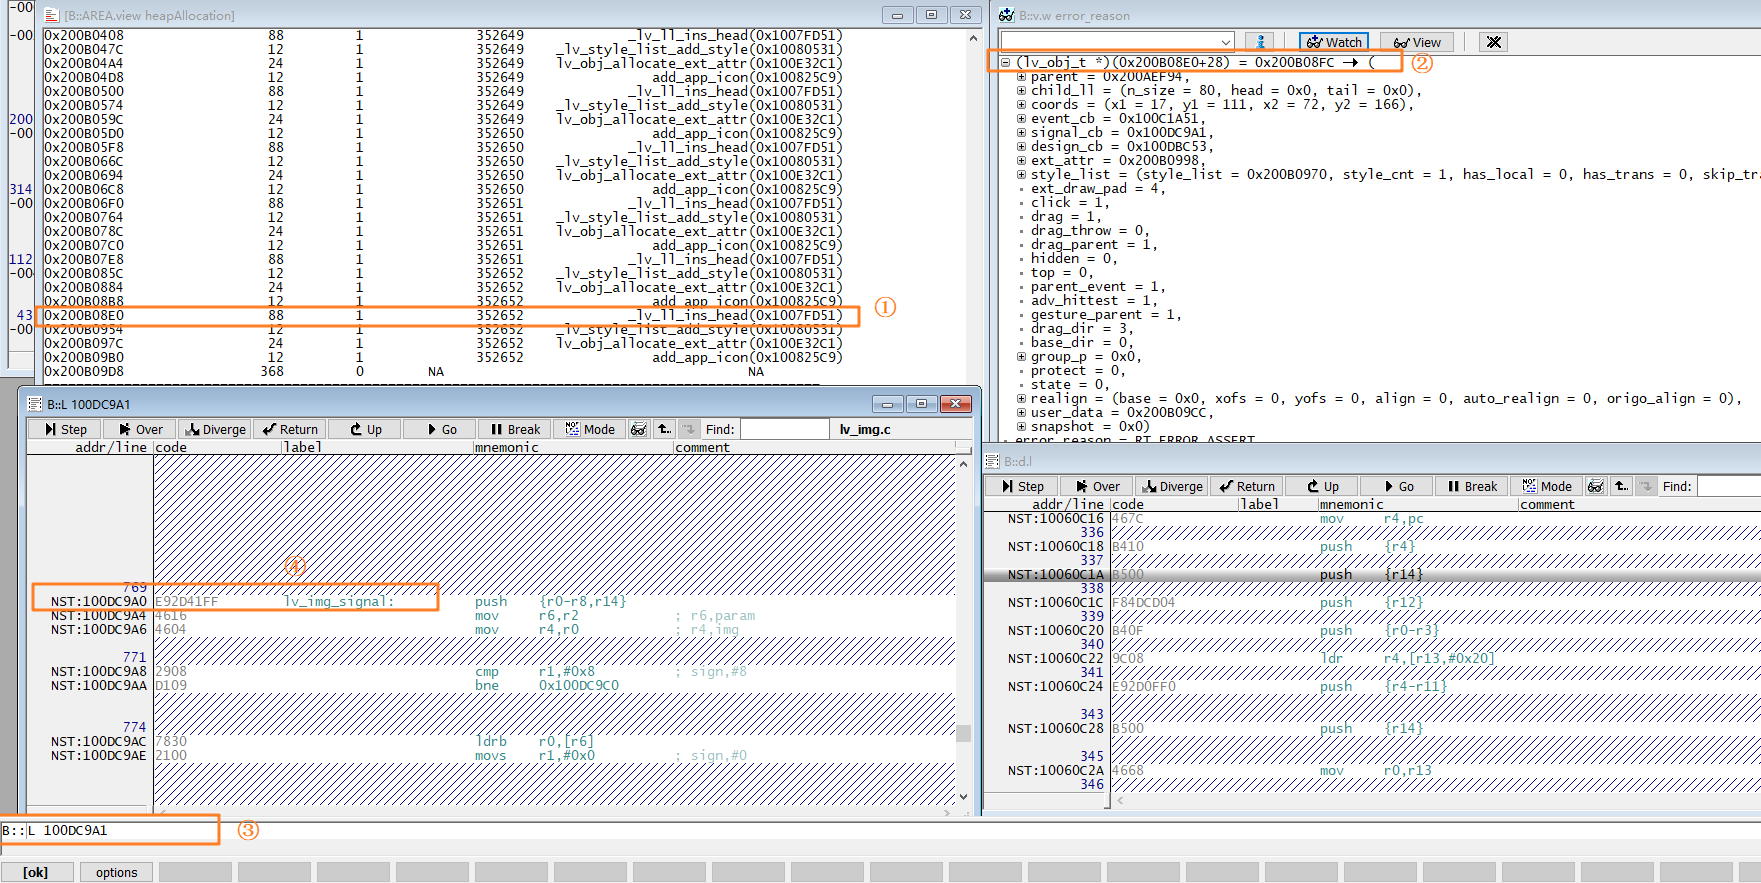Toggle Mode in the B::d.l toolbar
This screenshot has width=1761, height=883.
(1547, 486)
